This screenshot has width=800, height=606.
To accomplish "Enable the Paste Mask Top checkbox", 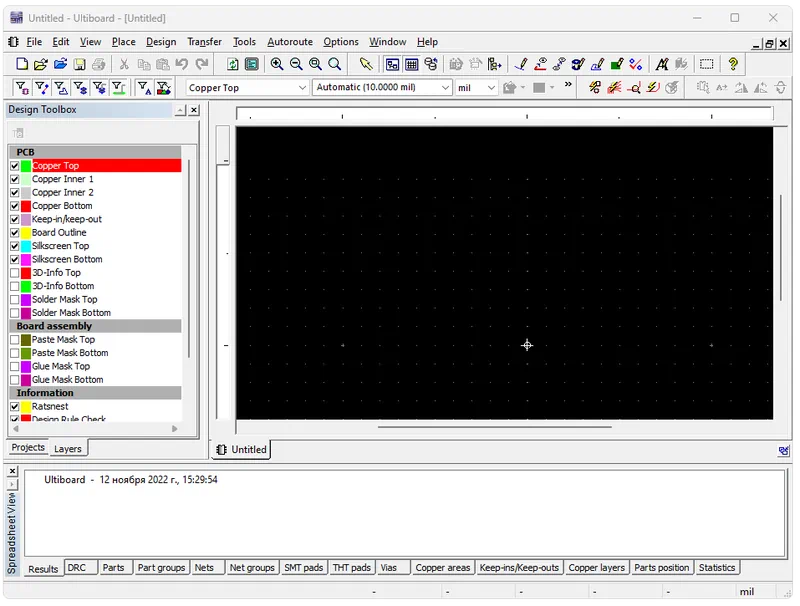I will (15, 340).
